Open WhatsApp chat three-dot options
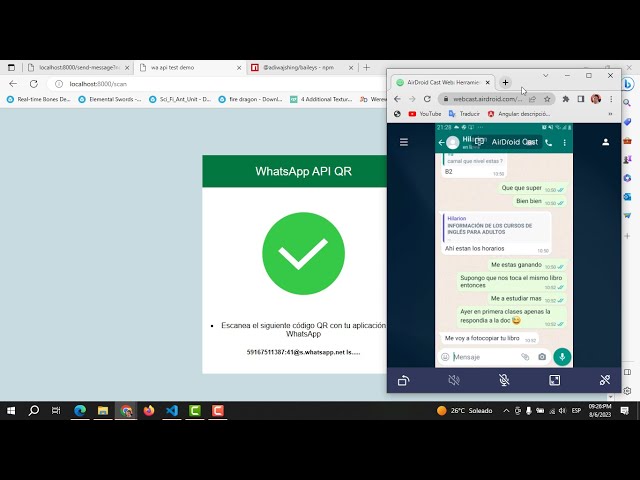 pyautogui.click(x=564, y=142)
